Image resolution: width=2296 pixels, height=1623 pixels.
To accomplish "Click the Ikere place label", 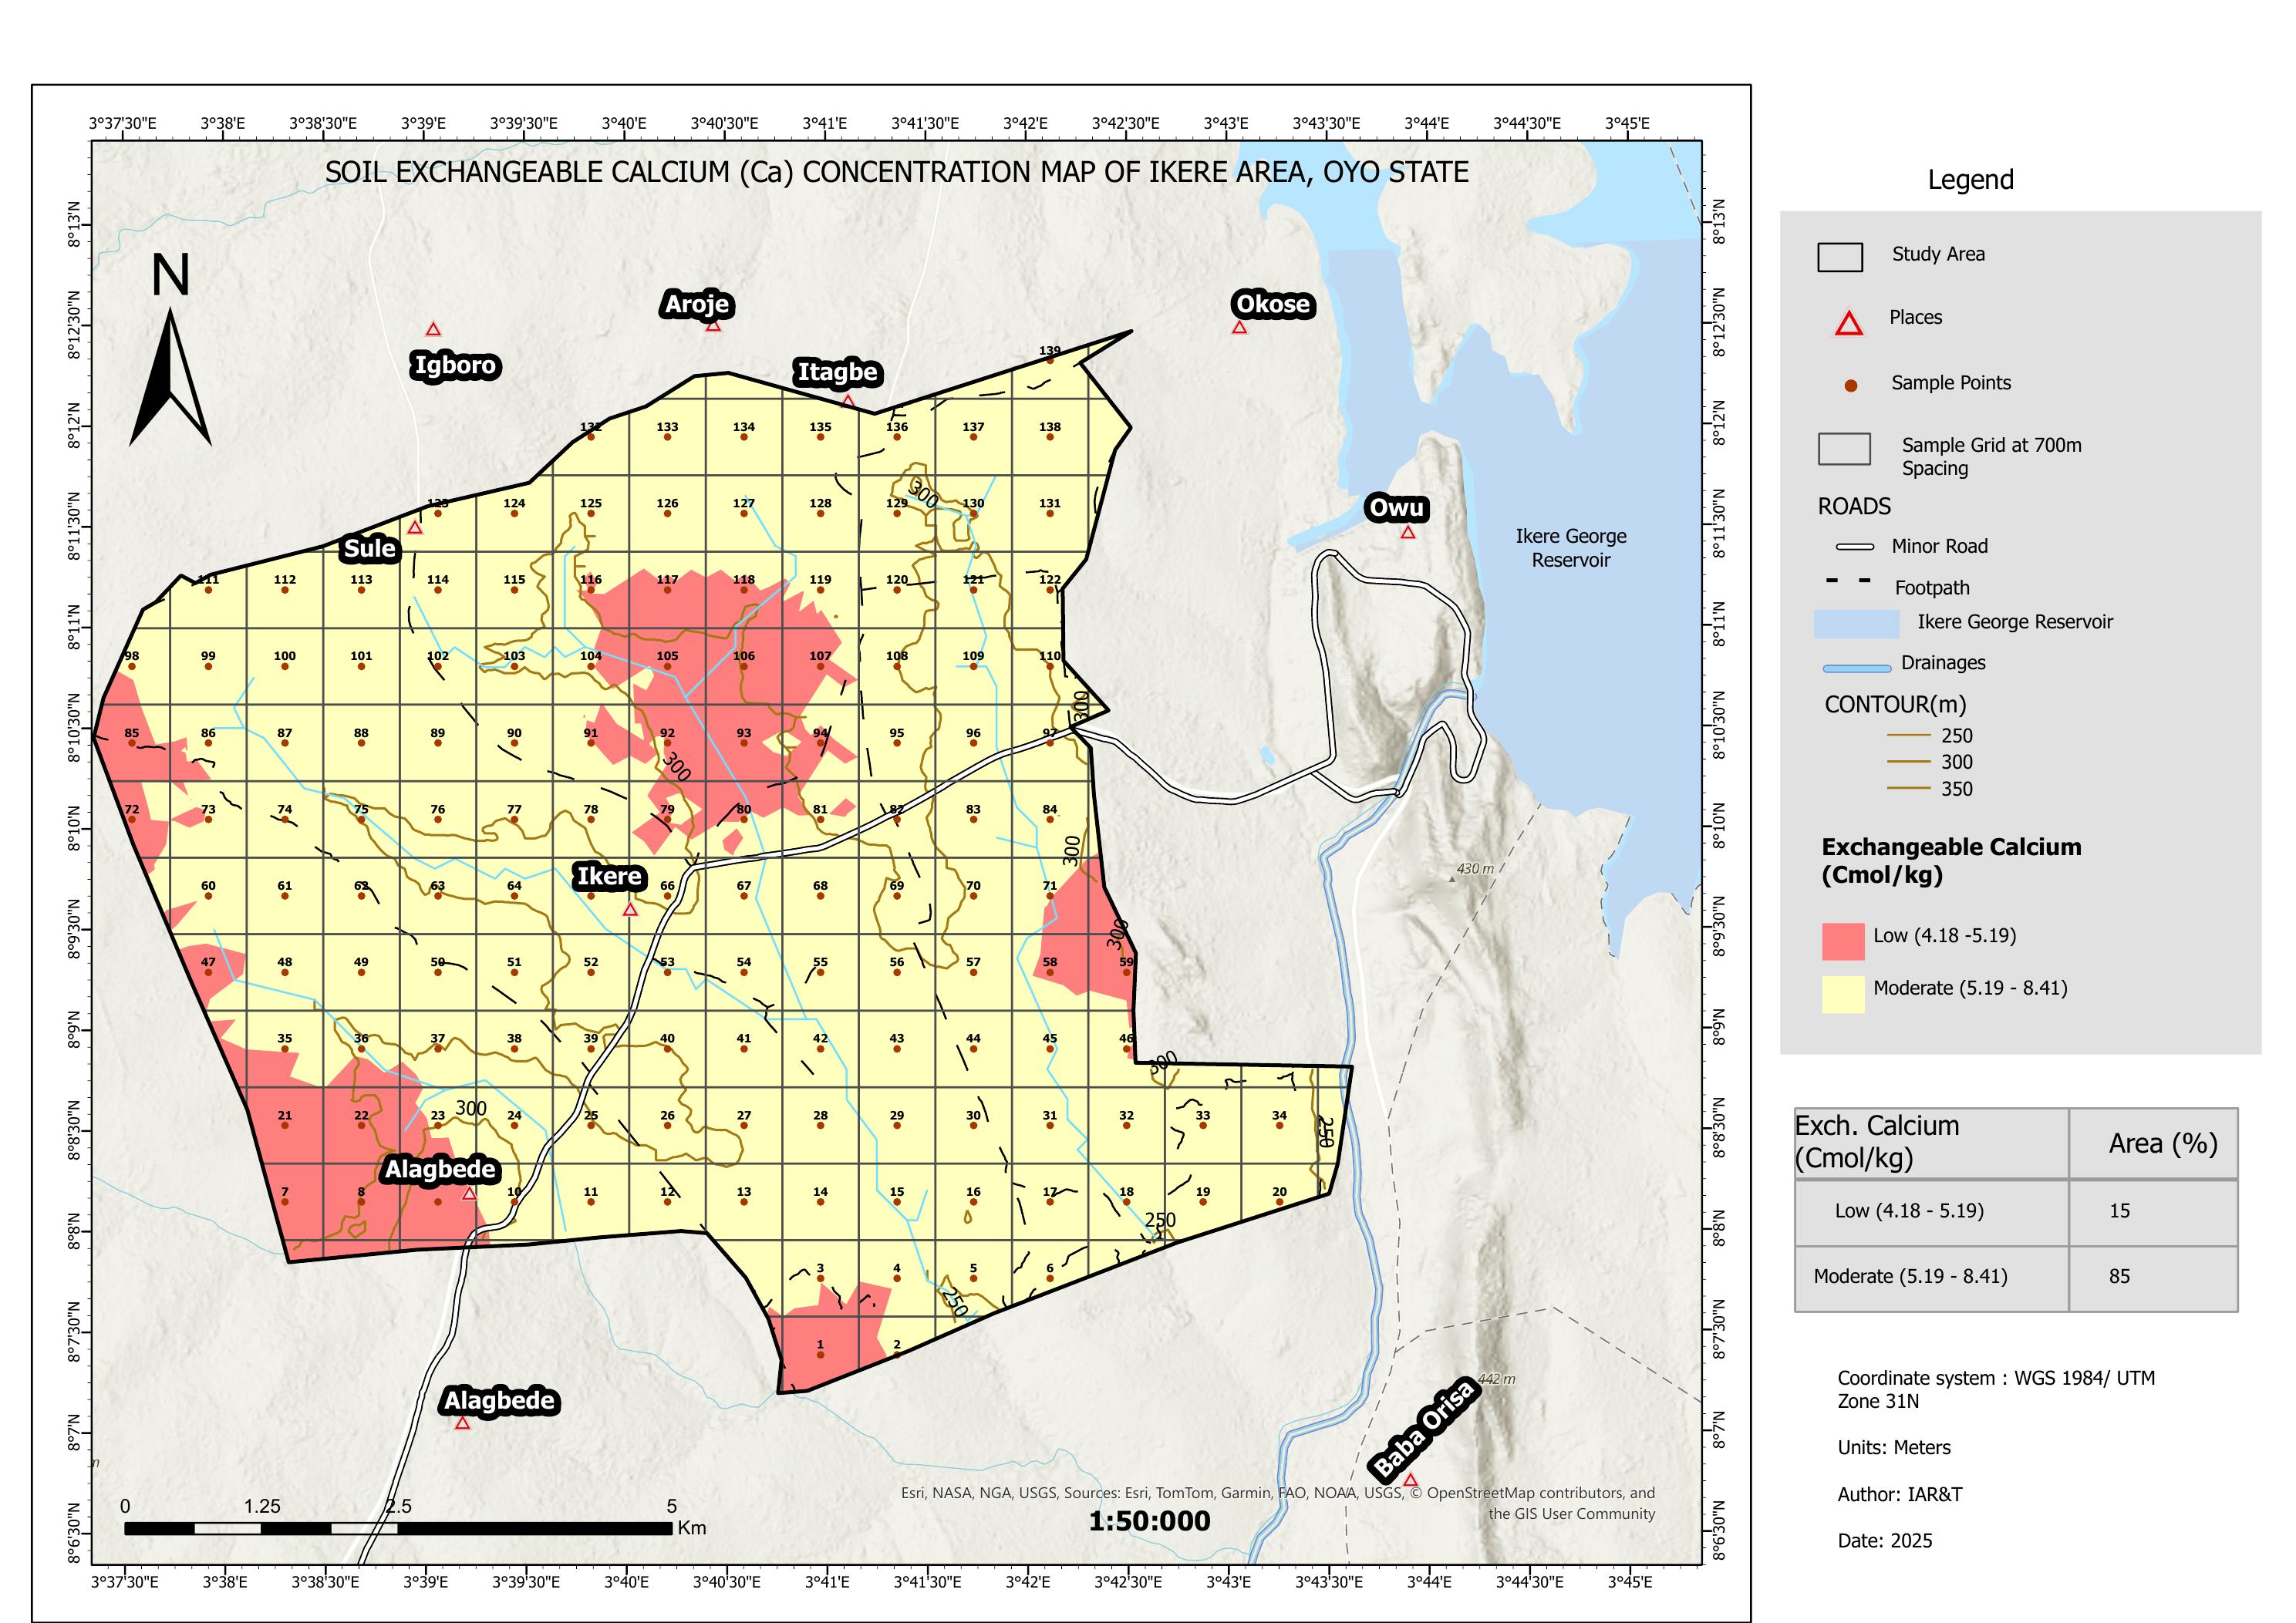I will click(609, 877).
